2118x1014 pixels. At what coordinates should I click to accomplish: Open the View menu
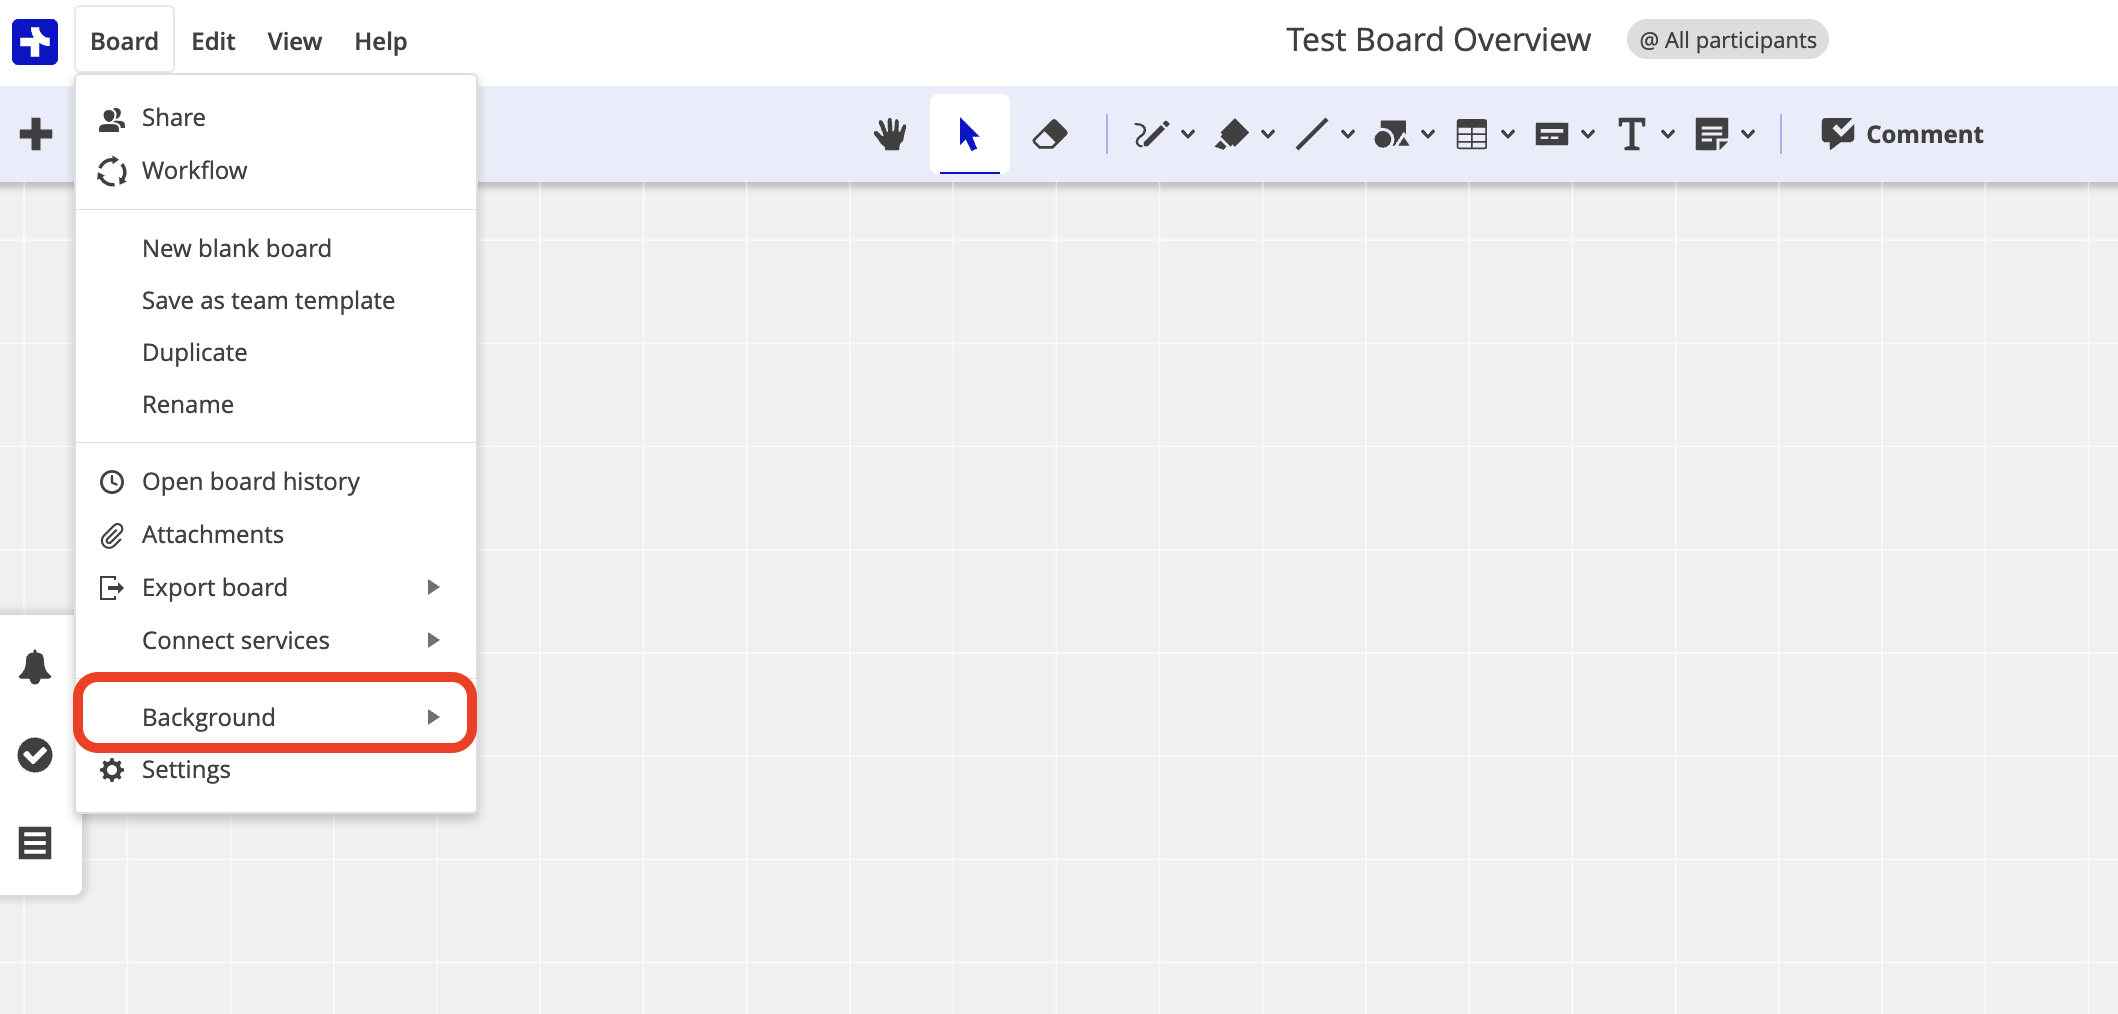pos(293,41)
